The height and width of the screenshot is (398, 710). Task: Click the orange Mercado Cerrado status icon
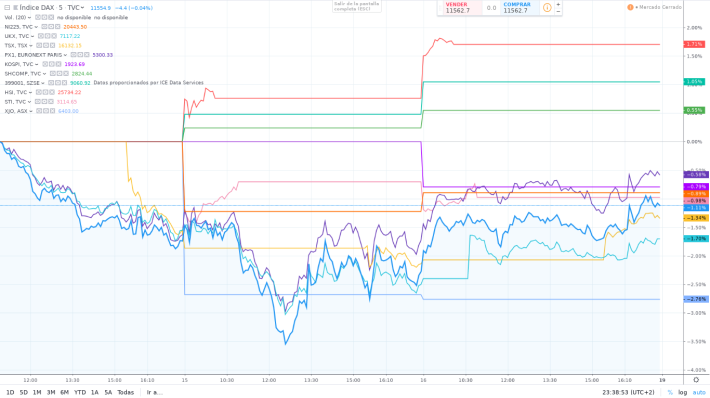point(630,7)
